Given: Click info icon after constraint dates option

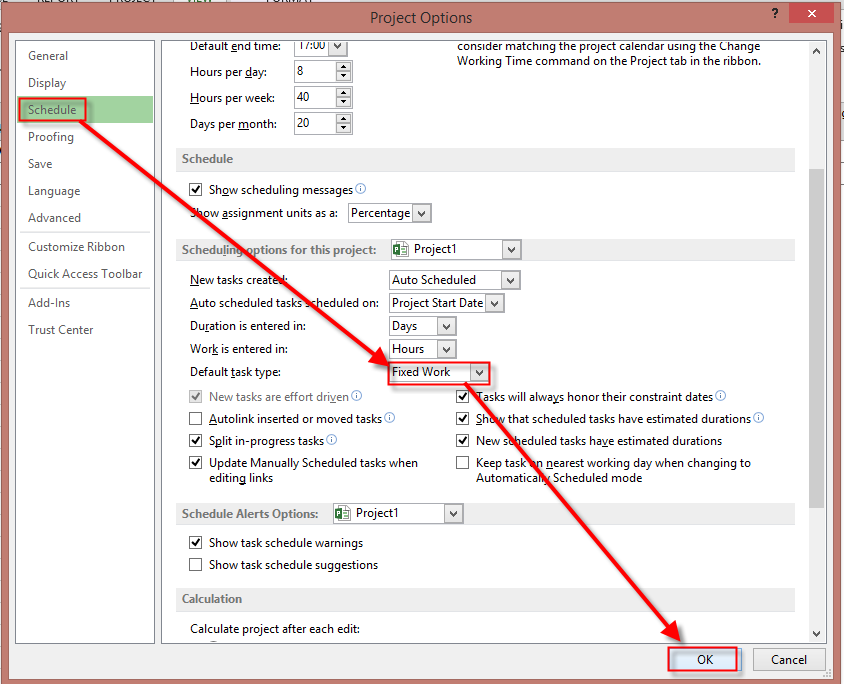Looking at the screenshot, I should pyautogui.click(x=721, y=397).
